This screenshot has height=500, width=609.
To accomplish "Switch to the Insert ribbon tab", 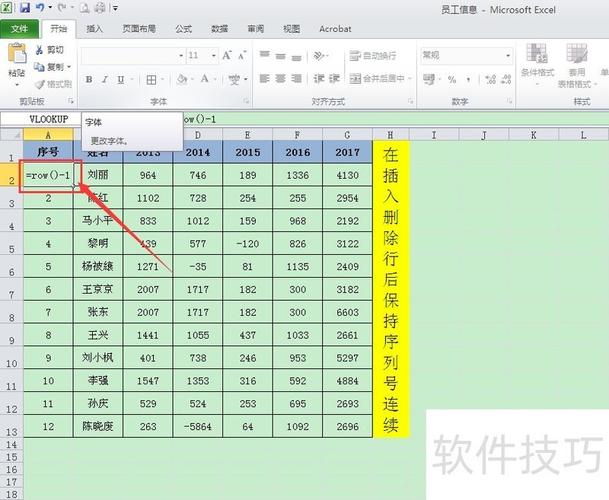I will coord(94,29).
